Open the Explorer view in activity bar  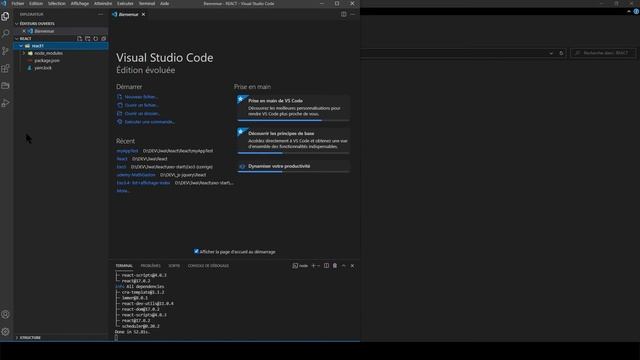[x=5, y=16]
